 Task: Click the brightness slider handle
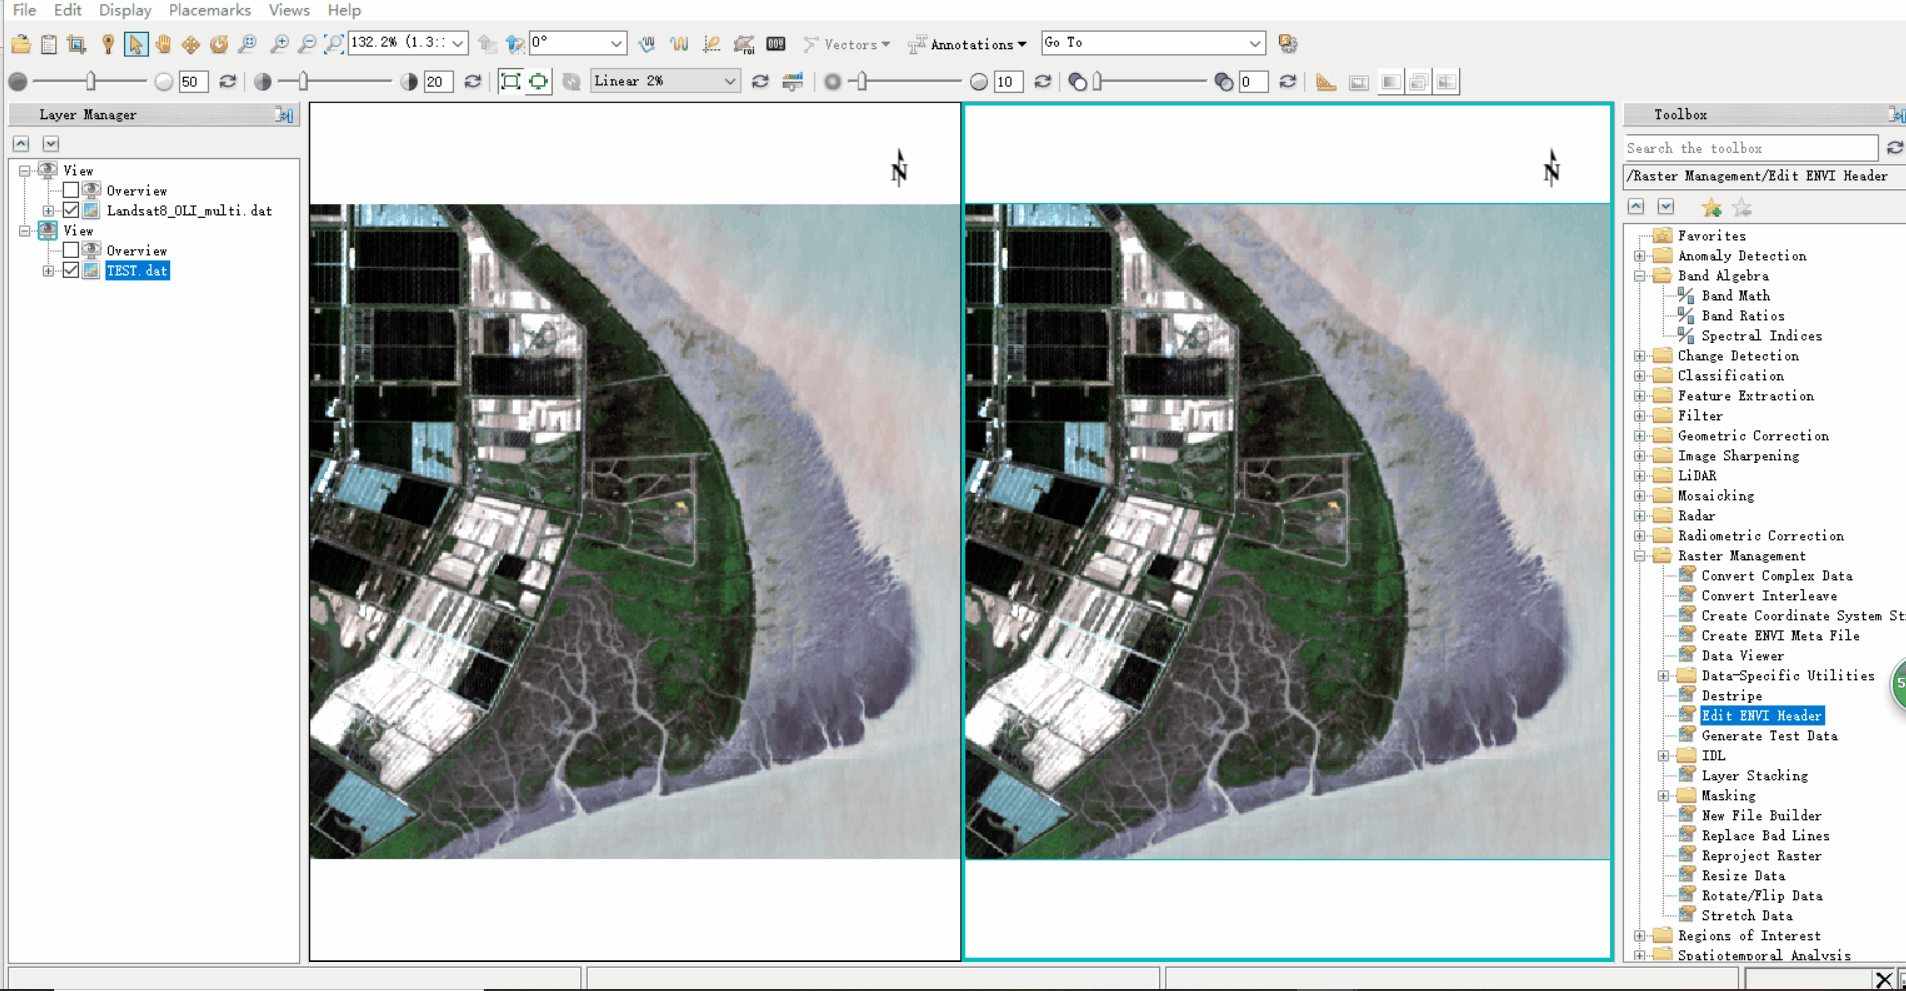pyautogui.click(x=91, y=81)
